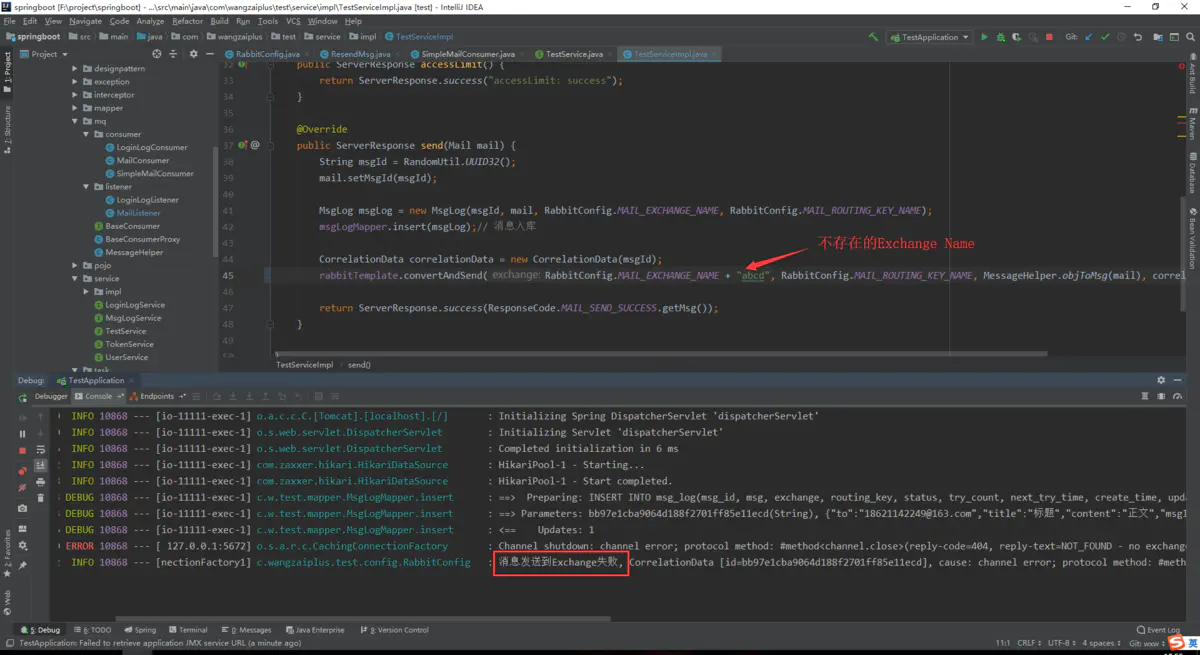This screenshot has height=655, width=1200.
Task: Collapse the mq folder in project tree
Action: [75, 121]
